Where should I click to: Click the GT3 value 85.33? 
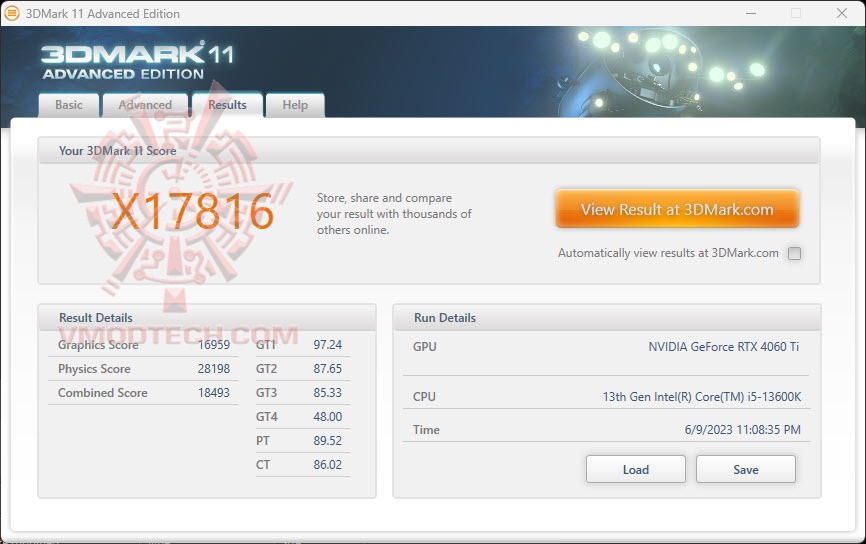[x=328, y=393]
